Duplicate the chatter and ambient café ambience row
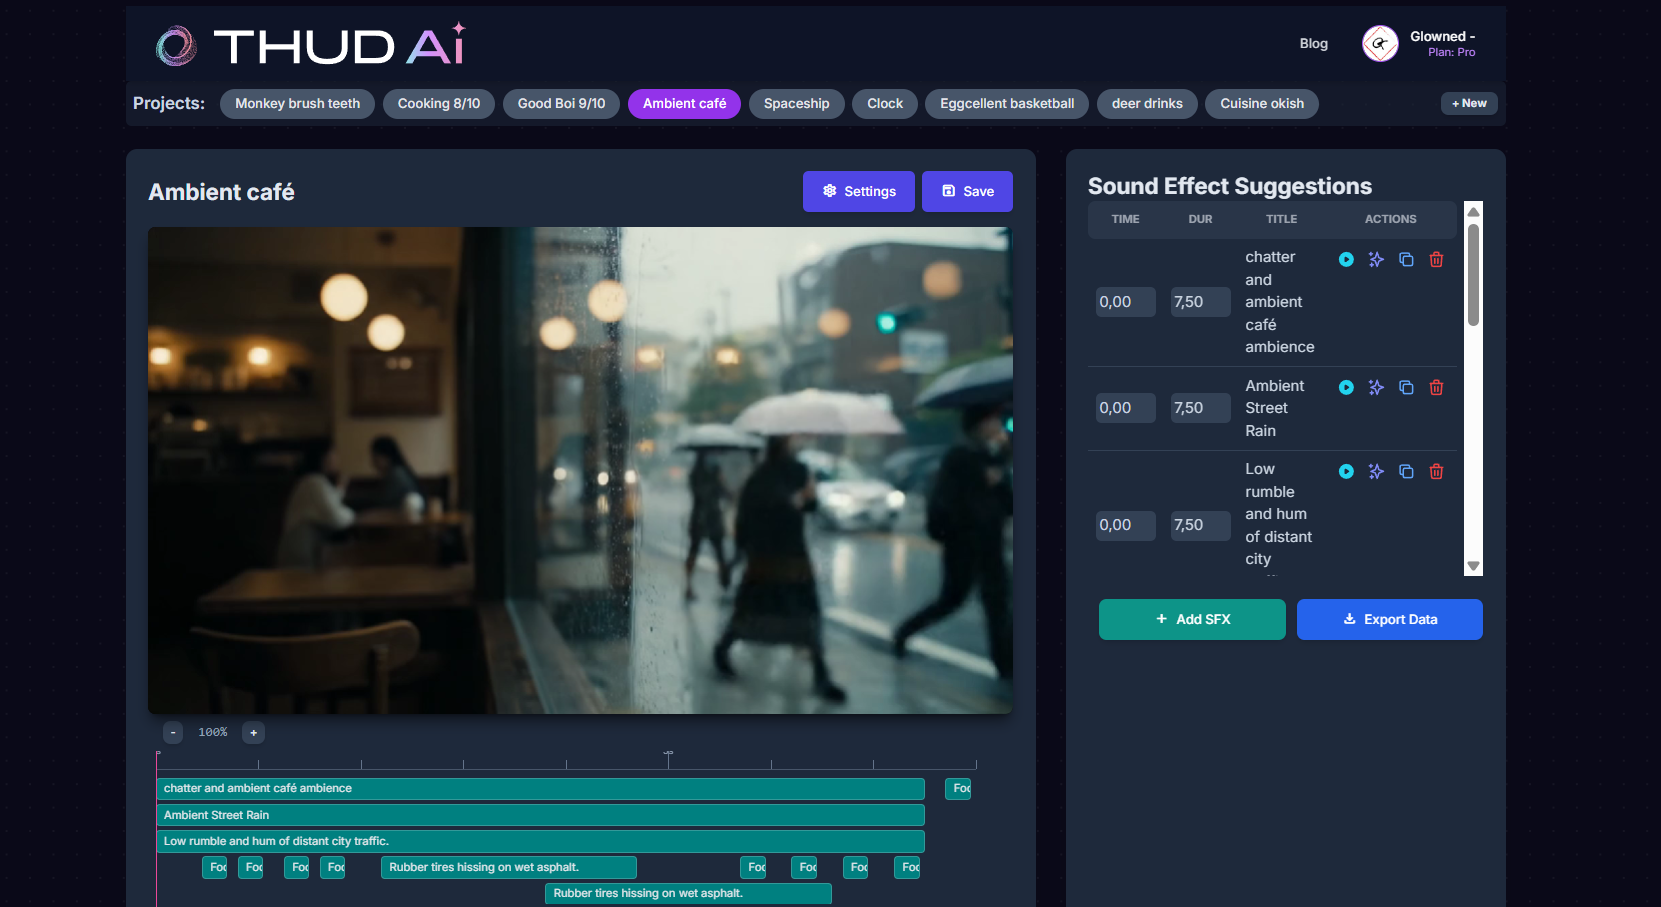This screenshot has width=1661, height=907. tap(1406, 260)
